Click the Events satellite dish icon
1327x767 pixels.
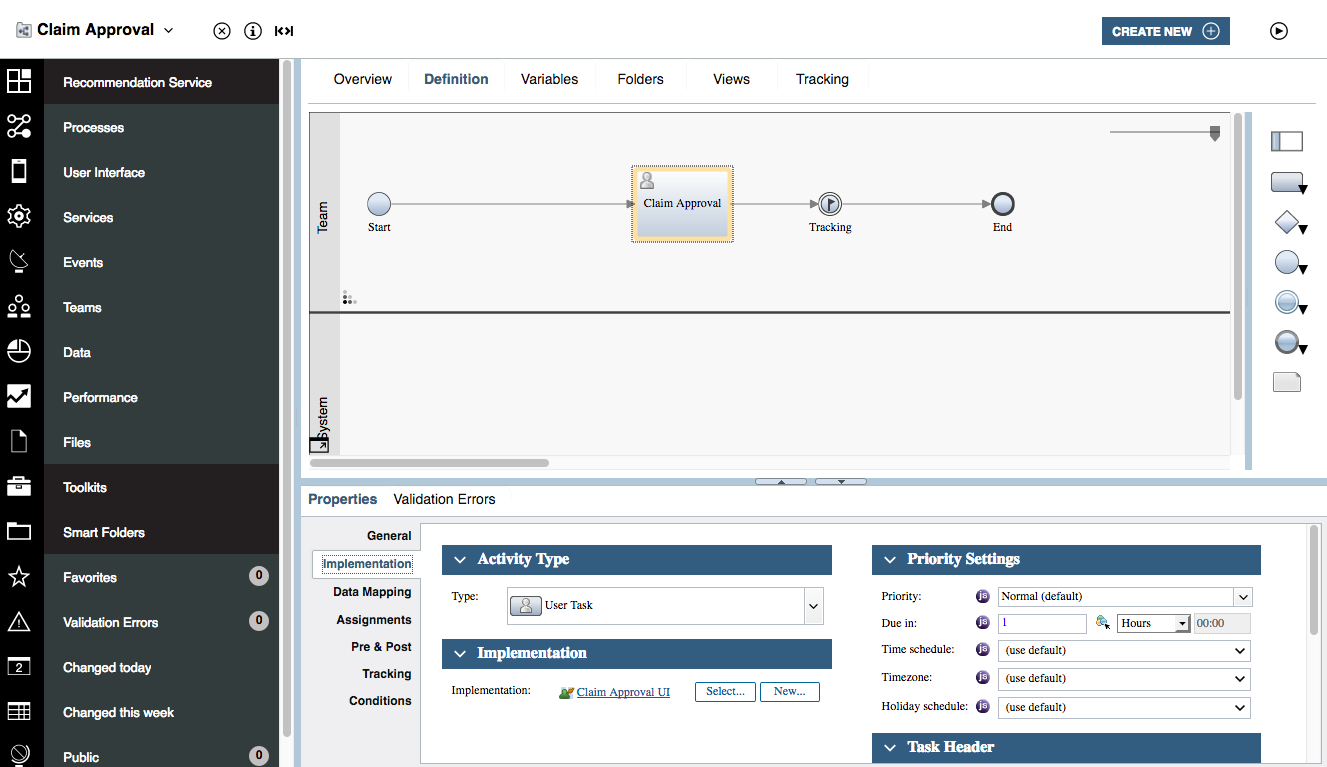click(x=19, y=261)
